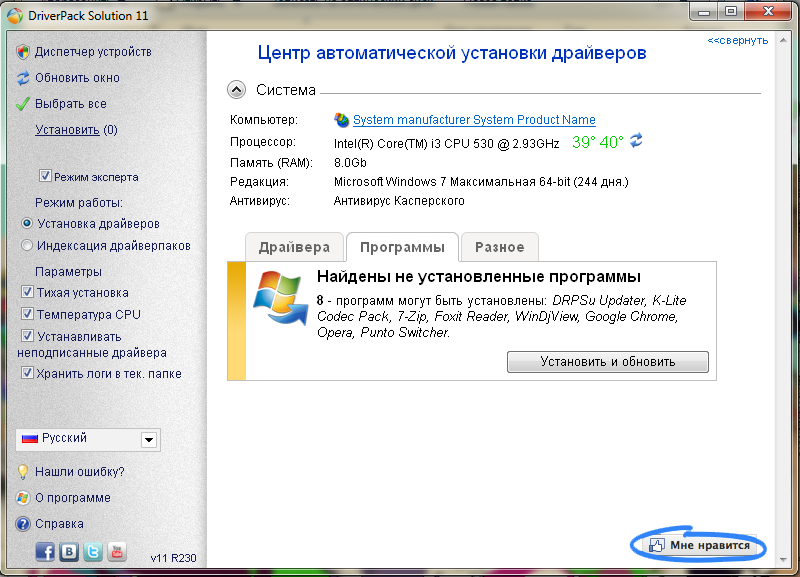
Task: Click the Параметры label
Action: (x=68, y=272)
